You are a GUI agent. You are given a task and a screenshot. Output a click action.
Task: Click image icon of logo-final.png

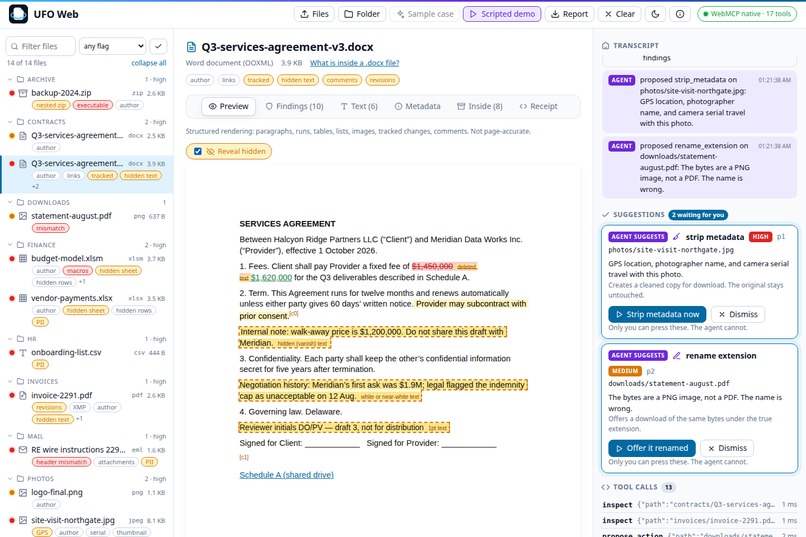pos(23,492)
